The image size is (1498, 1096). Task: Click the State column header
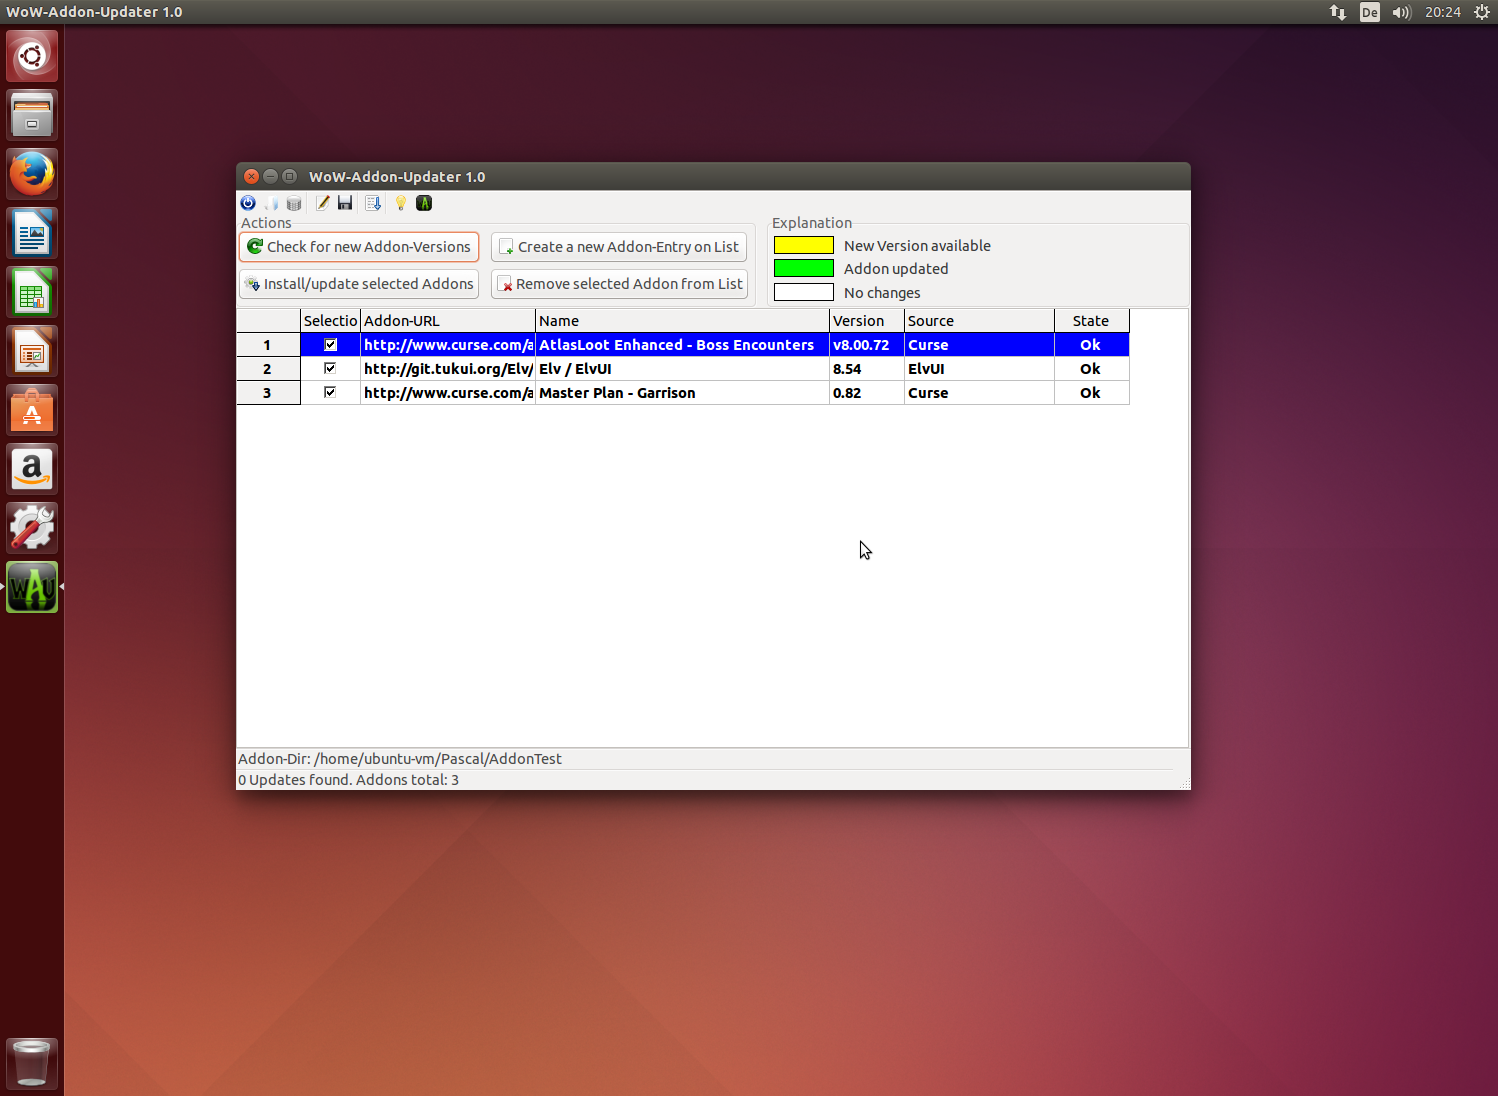pos(1092,321)
